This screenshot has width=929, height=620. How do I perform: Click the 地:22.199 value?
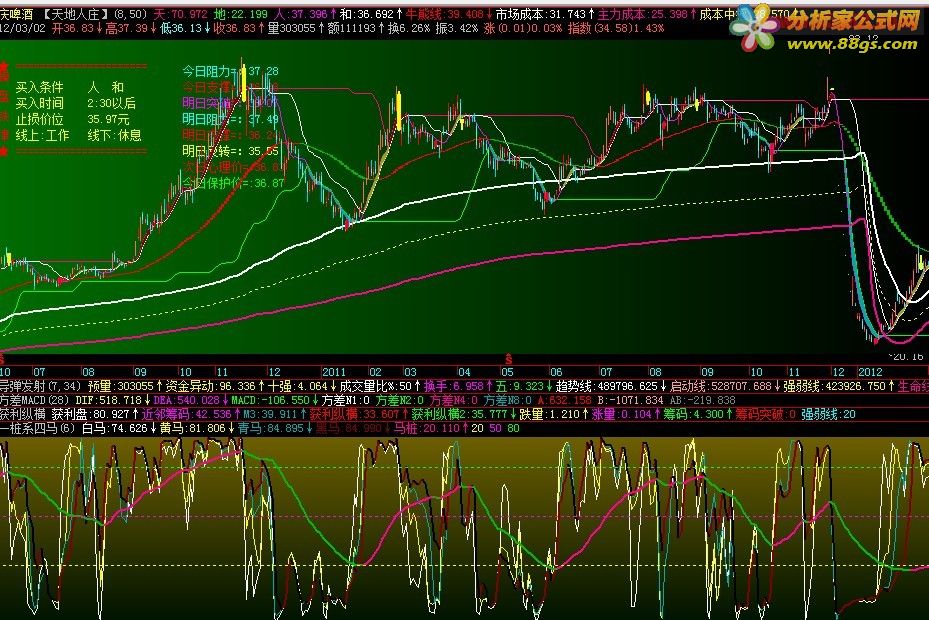point(241,14)
